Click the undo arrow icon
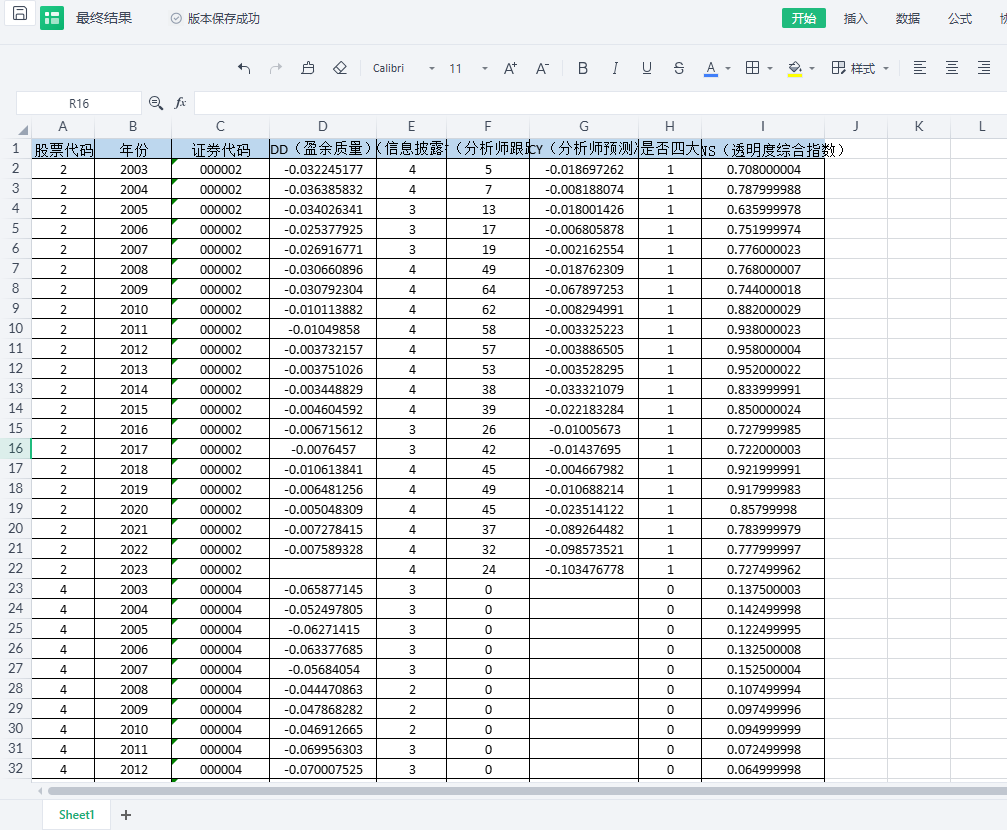1007x830 pixels. [244, 68]
